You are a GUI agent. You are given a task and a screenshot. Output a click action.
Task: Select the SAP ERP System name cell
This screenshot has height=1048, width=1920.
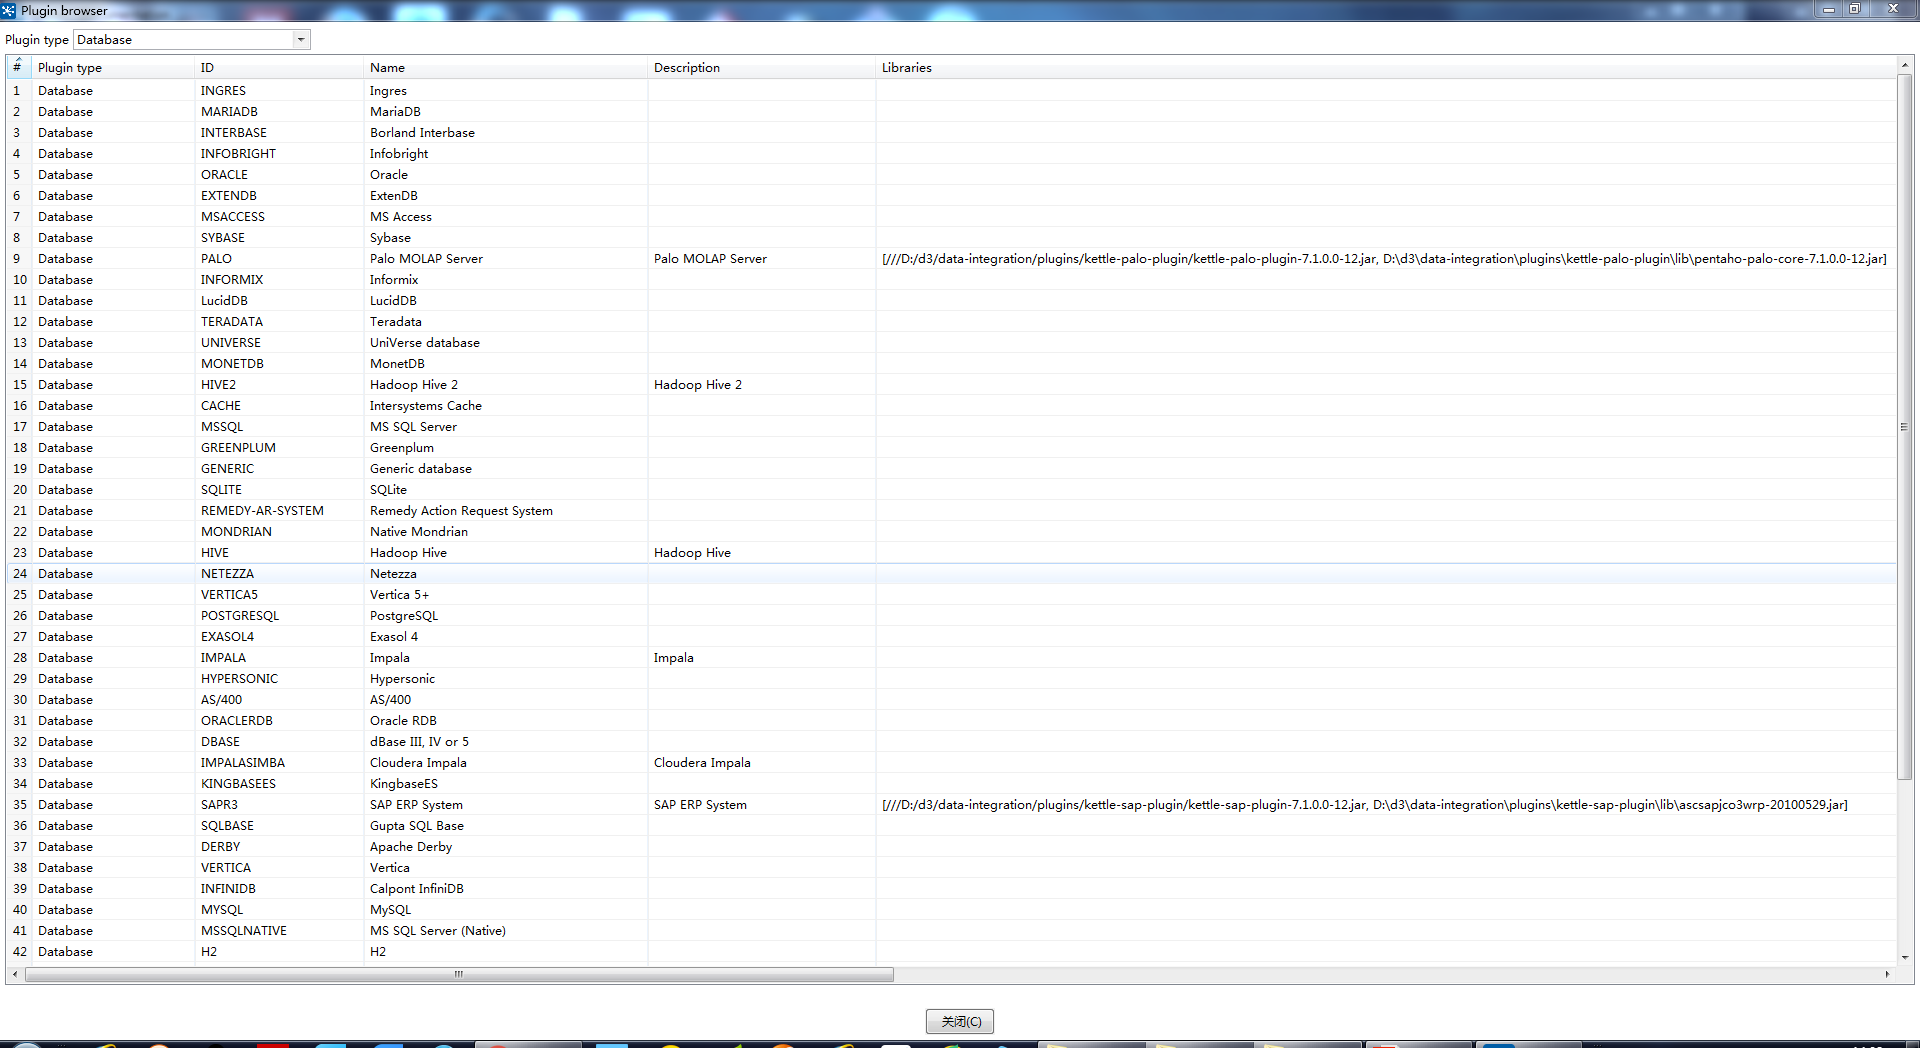416,805
